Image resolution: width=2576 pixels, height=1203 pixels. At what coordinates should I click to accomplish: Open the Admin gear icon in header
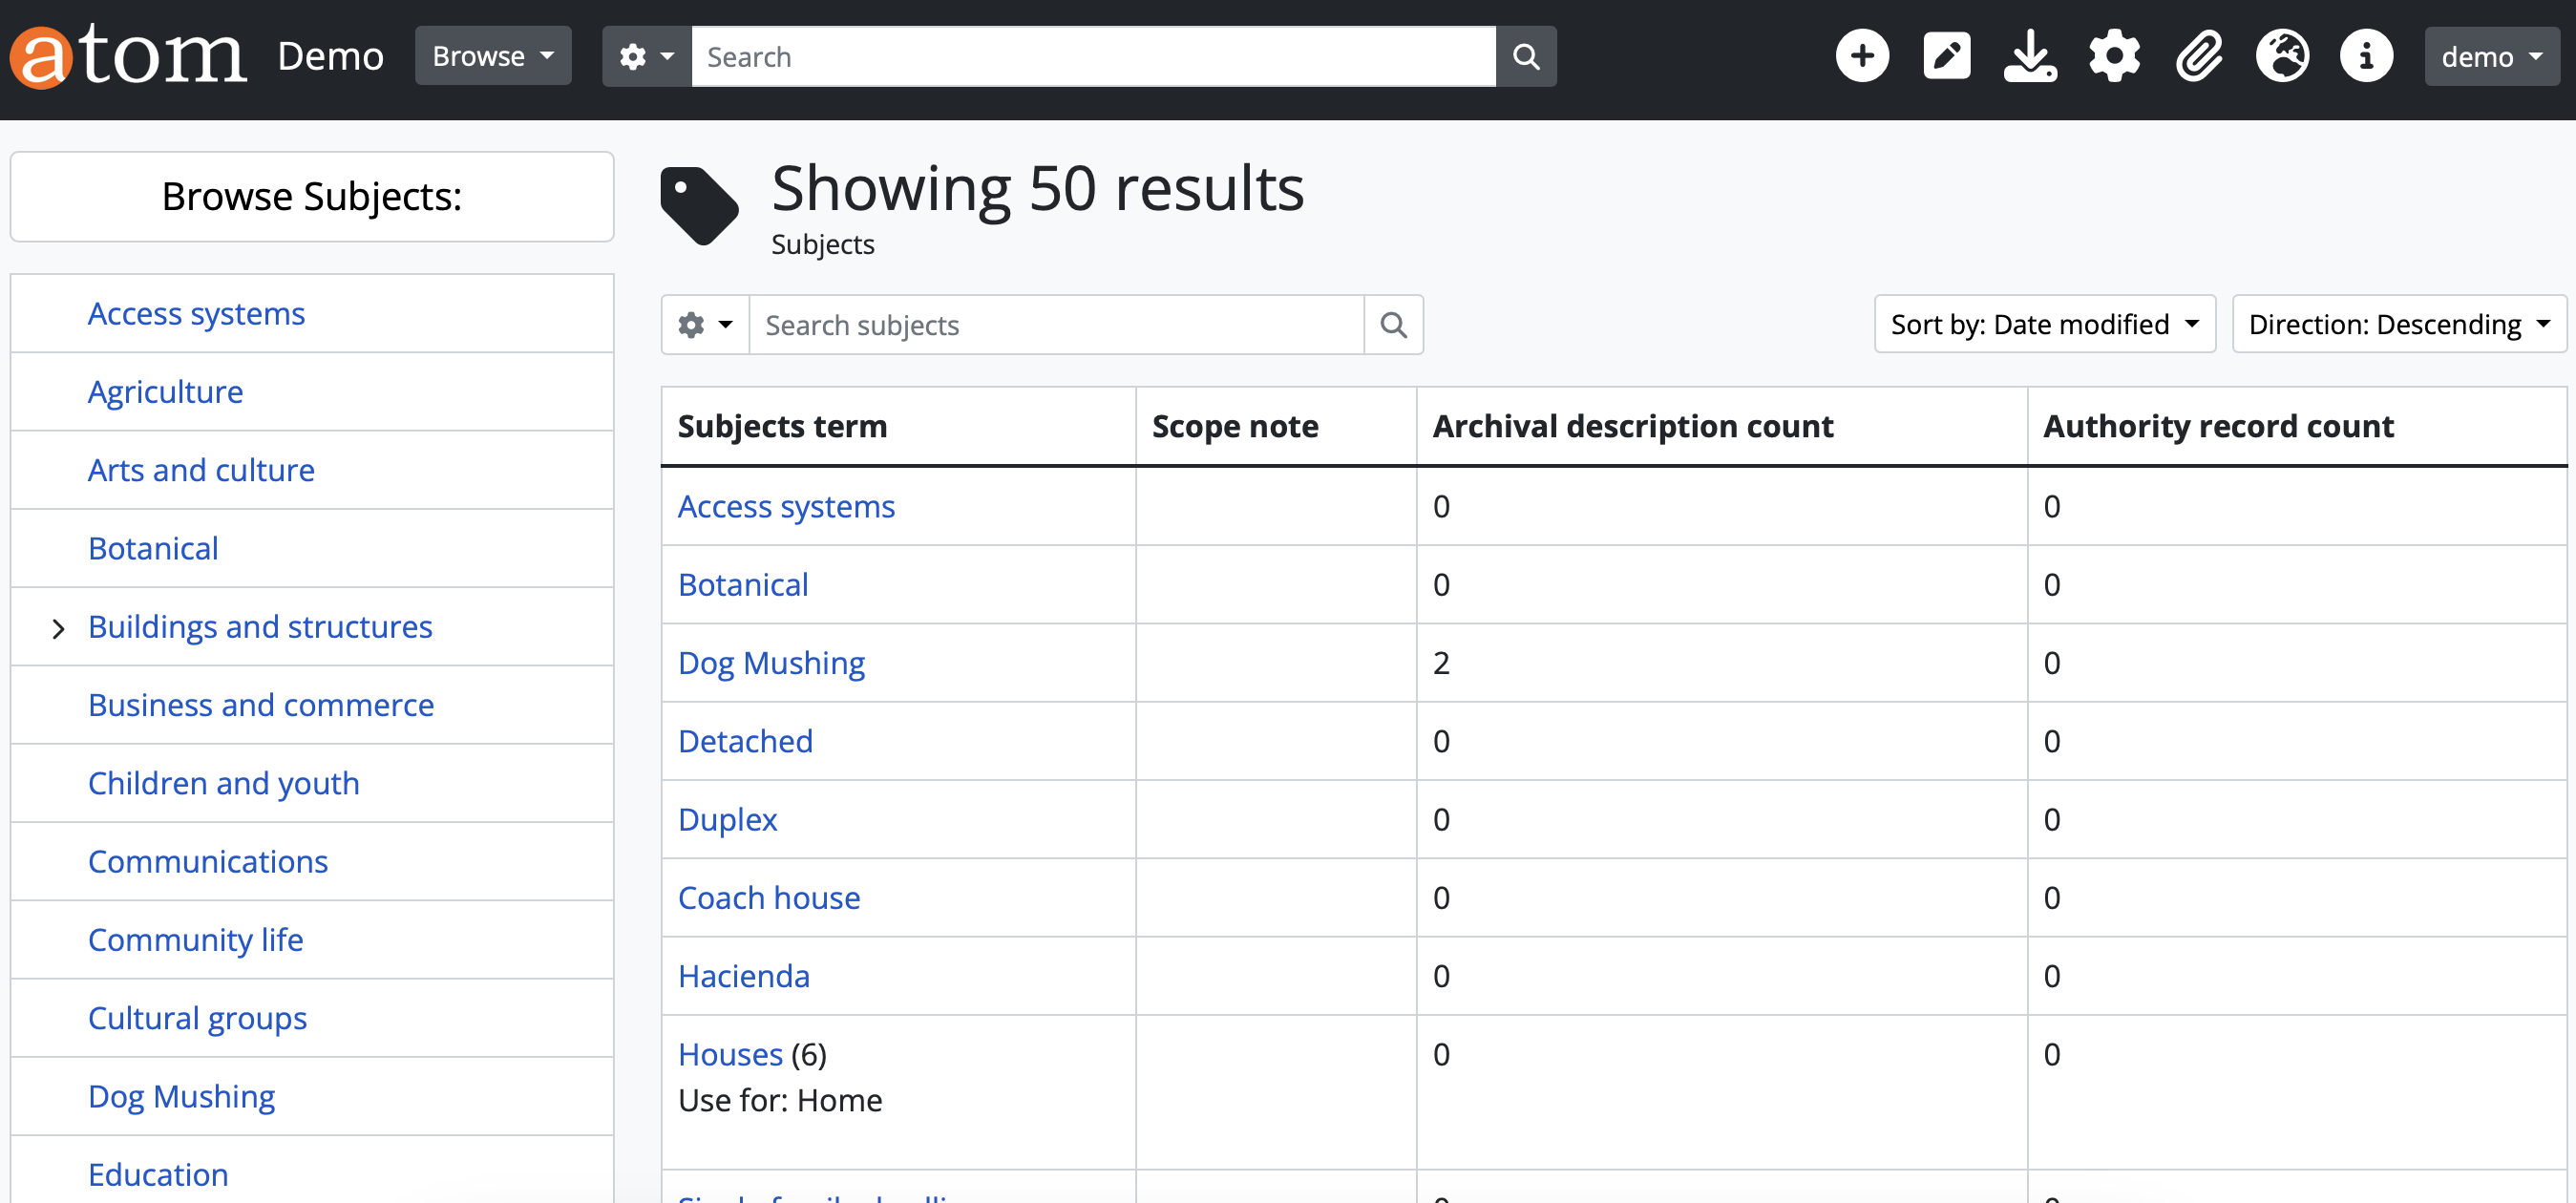coord(2114,56)
